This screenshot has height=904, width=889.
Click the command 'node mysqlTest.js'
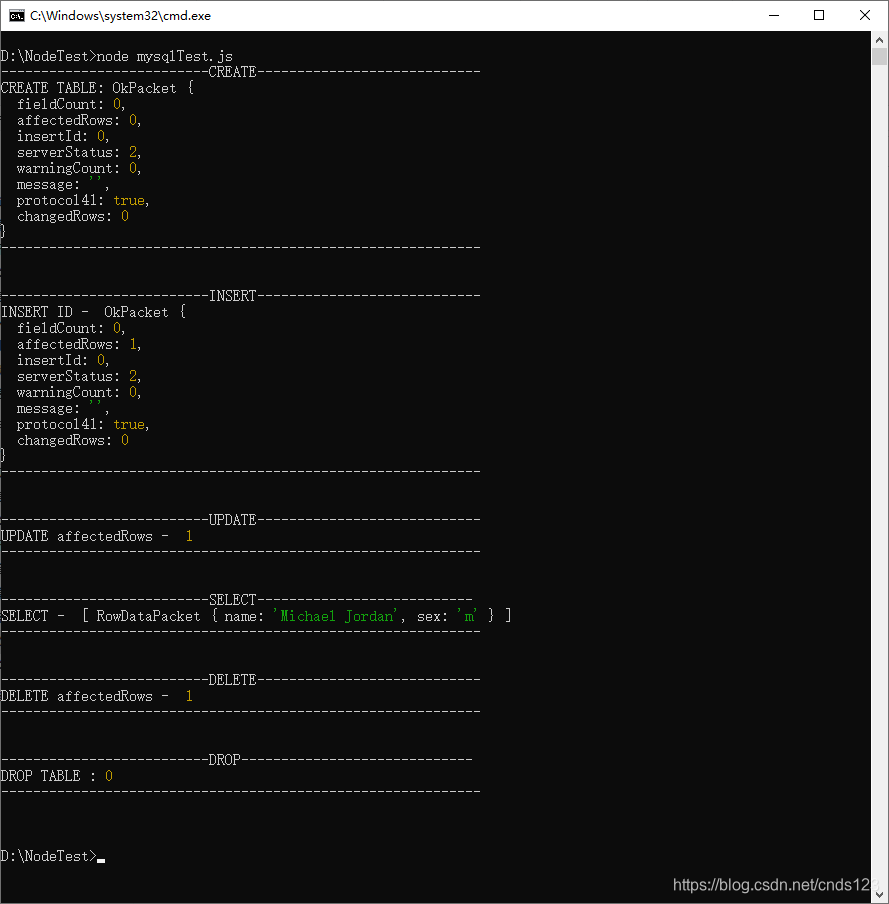click(164, 56)
